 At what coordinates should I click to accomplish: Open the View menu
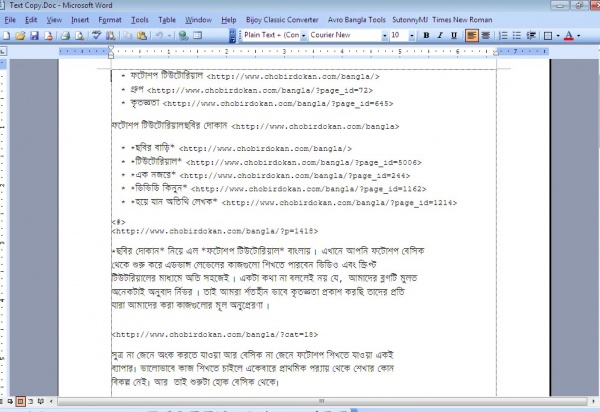point(54,20)
